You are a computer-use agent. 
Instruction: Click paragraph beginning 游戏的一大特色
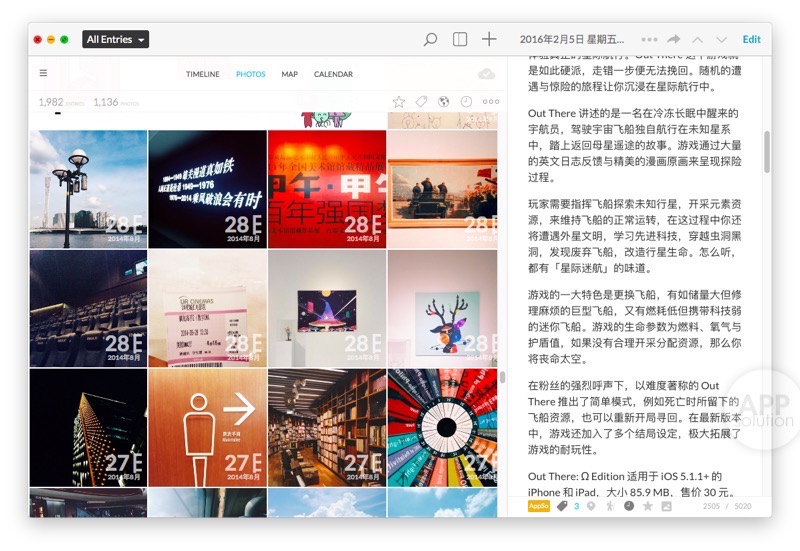coord(634,327)
